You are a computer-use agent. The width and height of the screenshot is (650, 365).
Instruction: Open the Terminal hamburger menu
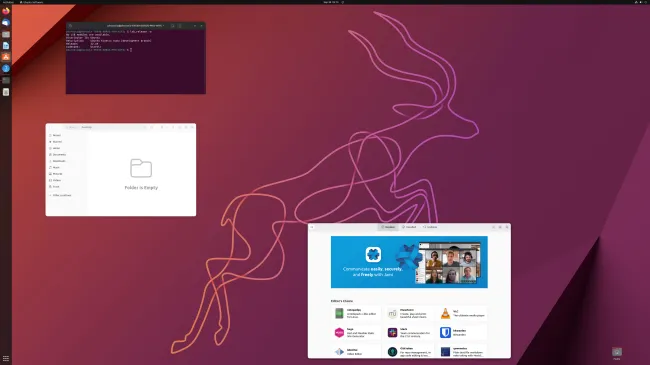tap(179, 26)
